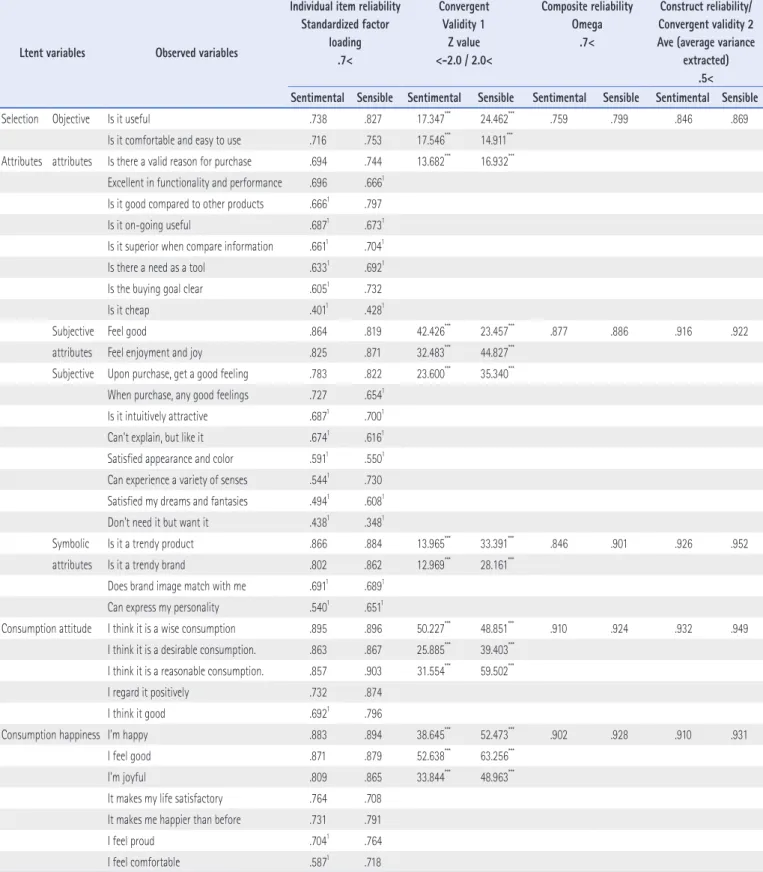The width and height of the screenshot is (763, 872).
Task: Select factor loading .903 in reasonable consumption row
Action: (x=373, y=671)
